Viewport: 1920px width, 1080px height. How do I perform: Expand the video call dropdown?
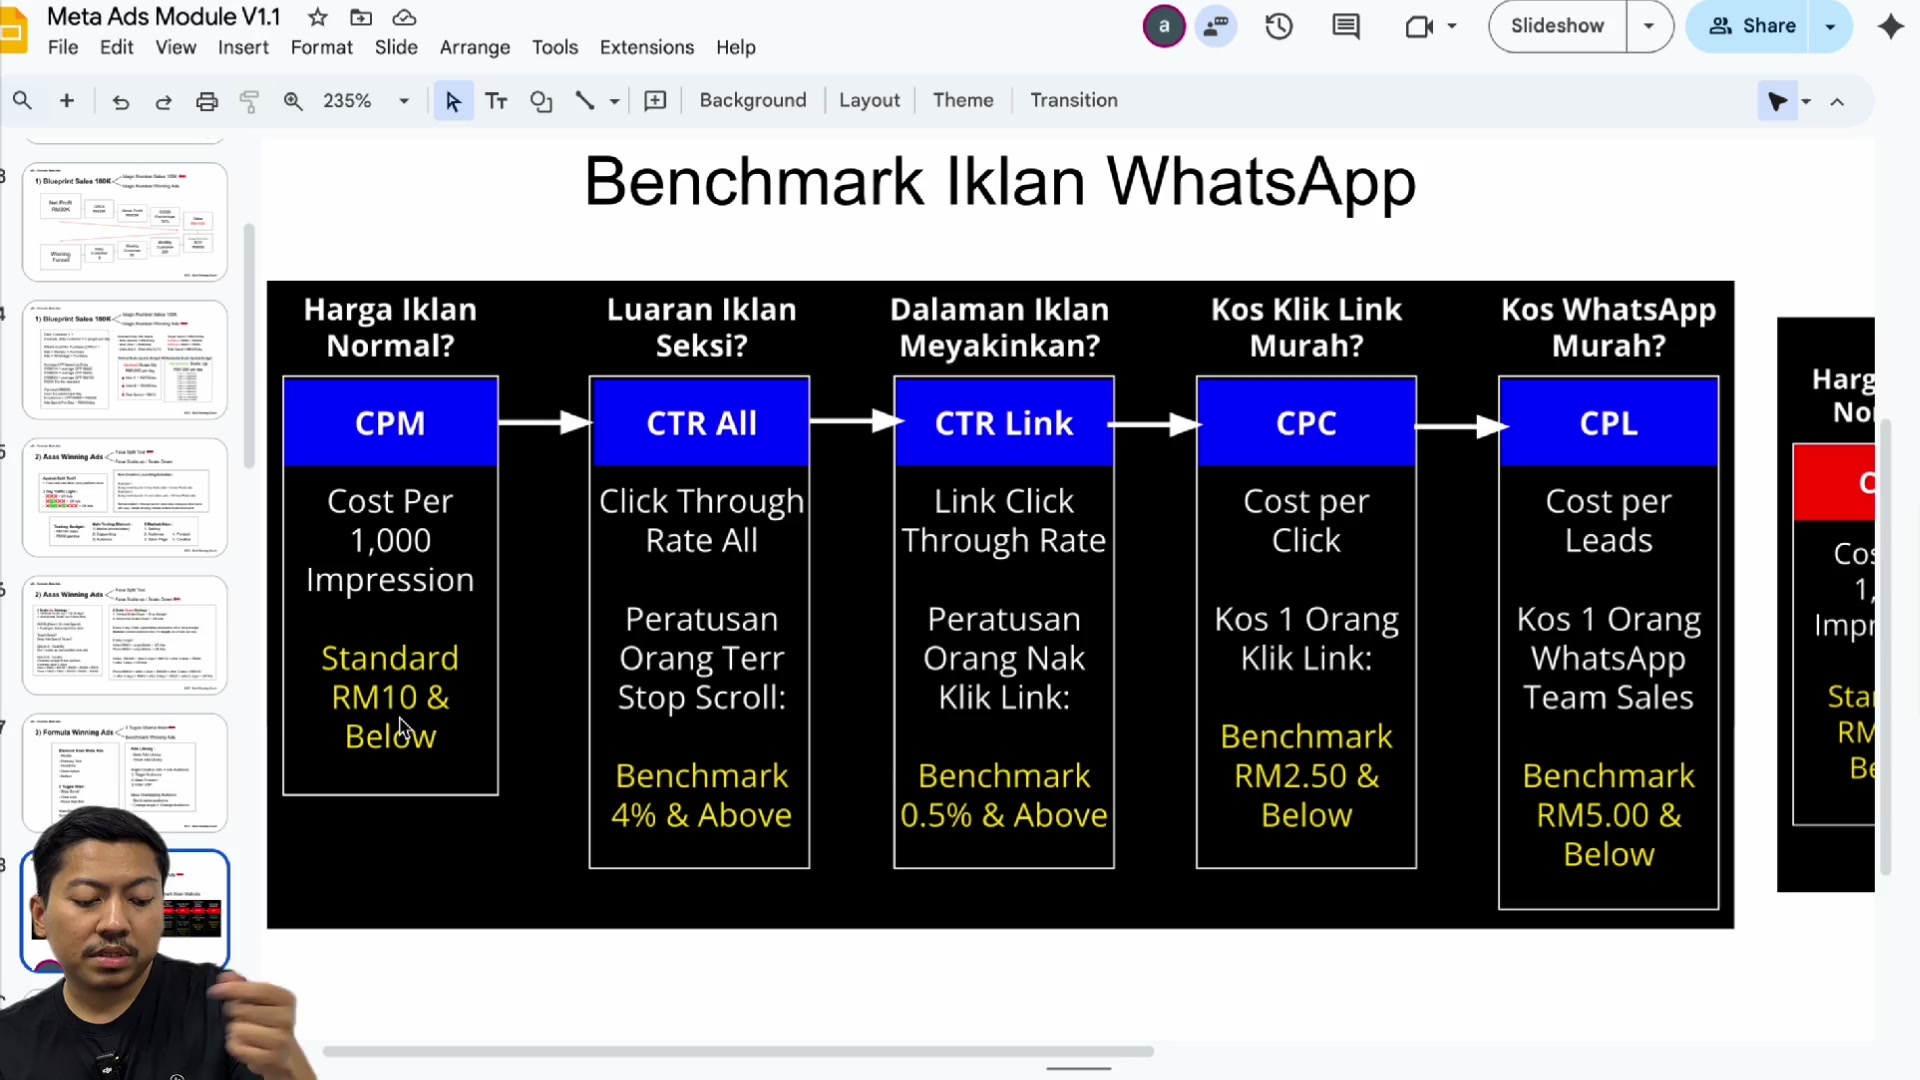tap(1452, 26)
